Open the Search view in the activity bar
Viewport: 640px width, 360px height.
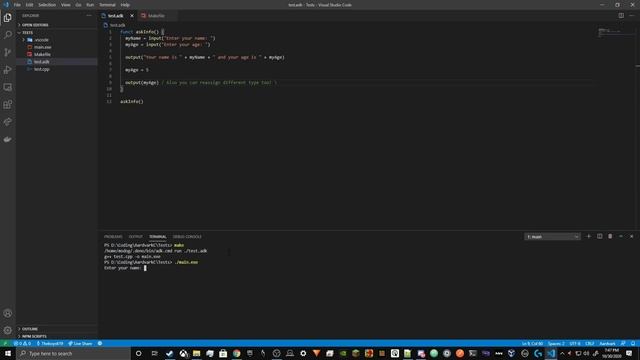8,35
